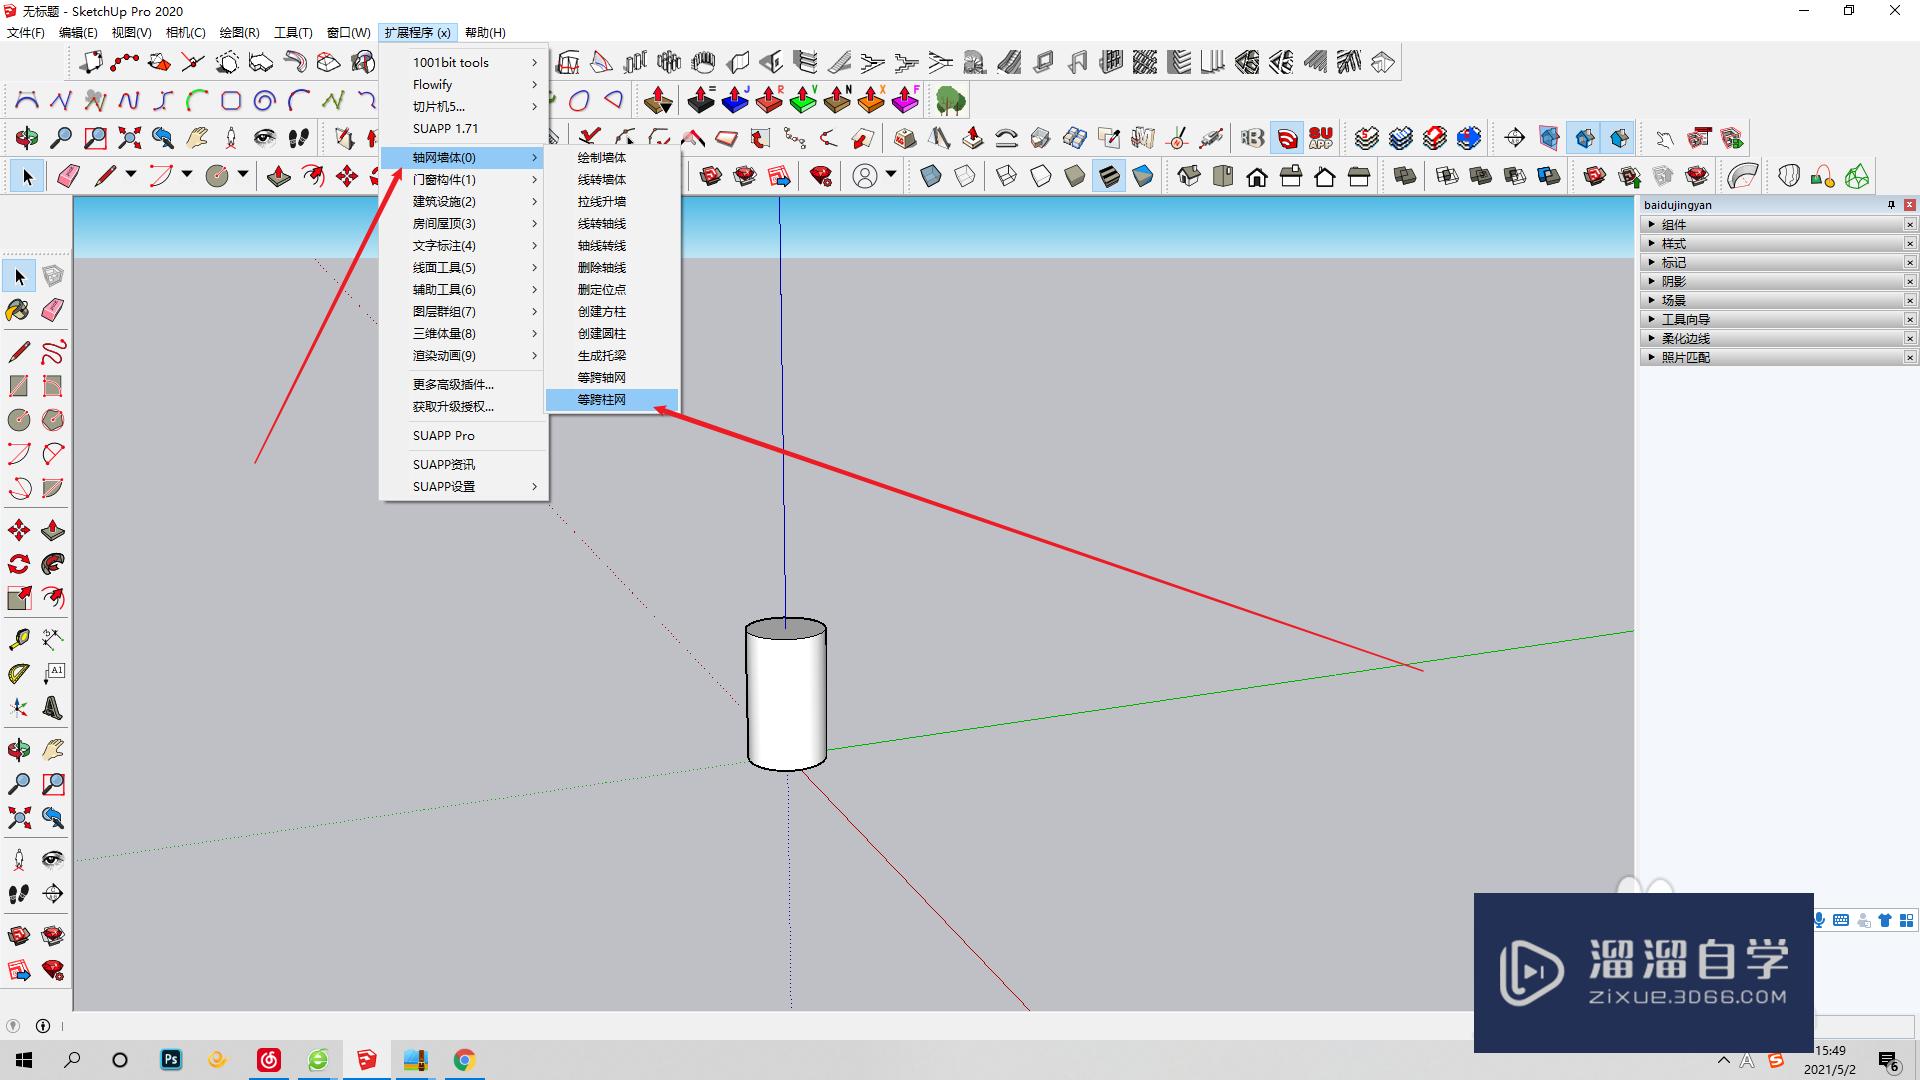Pick the Text label tool with A1 icon
The height and width of the screenshot is (1080, 1920).
coord(53,674)
